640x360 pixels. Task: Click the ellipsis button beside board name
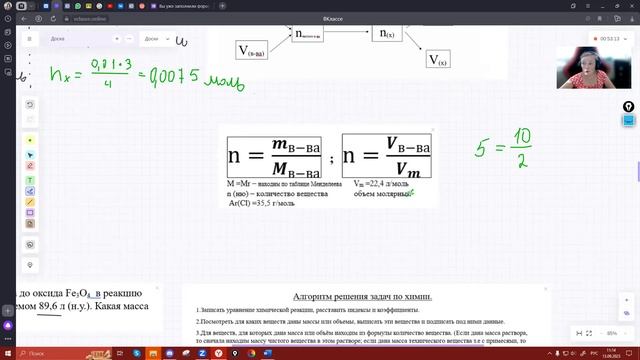pos(129,39)
